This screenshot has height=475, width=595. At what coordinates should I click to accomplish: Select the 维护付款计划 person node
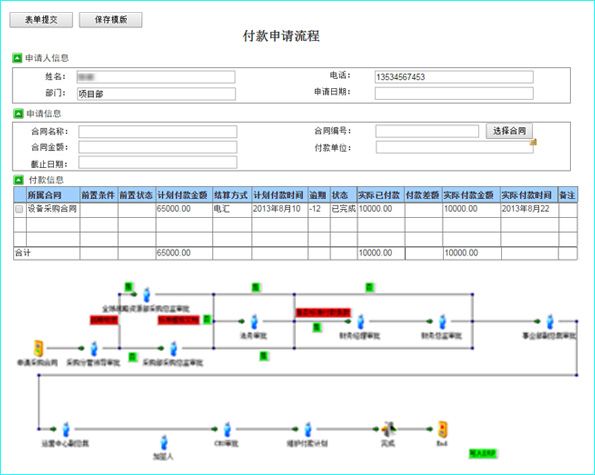[308, 429]
